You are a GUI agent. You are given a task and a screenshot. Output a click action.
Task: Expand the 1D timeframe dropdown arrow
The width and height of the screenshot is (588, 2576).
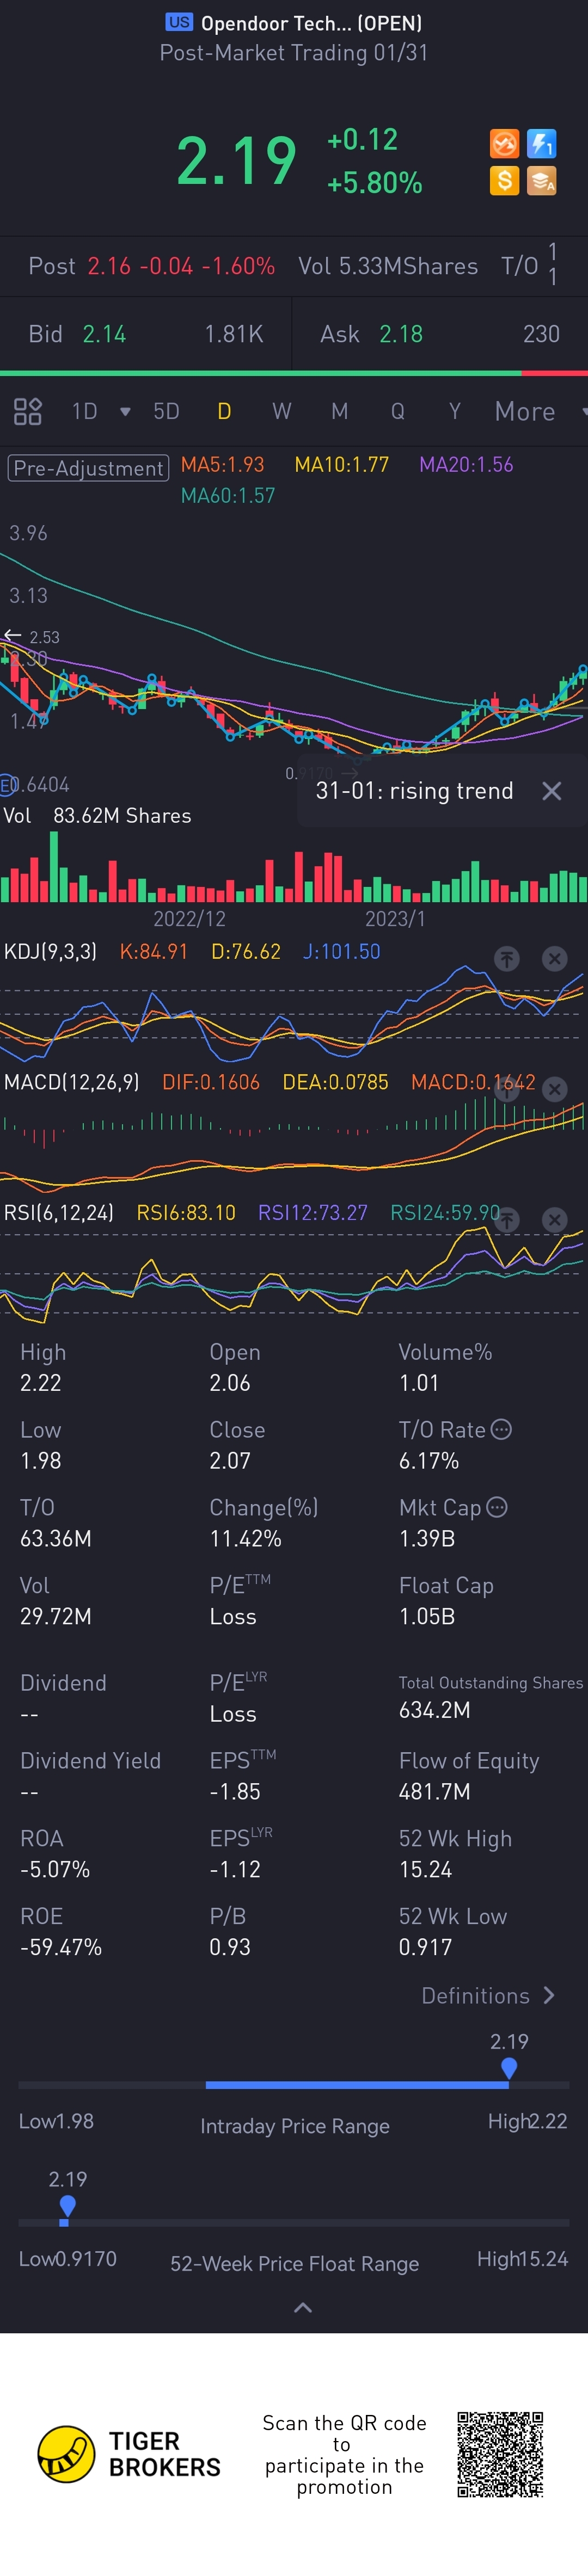pyautogui.click(x=125, y=411)
